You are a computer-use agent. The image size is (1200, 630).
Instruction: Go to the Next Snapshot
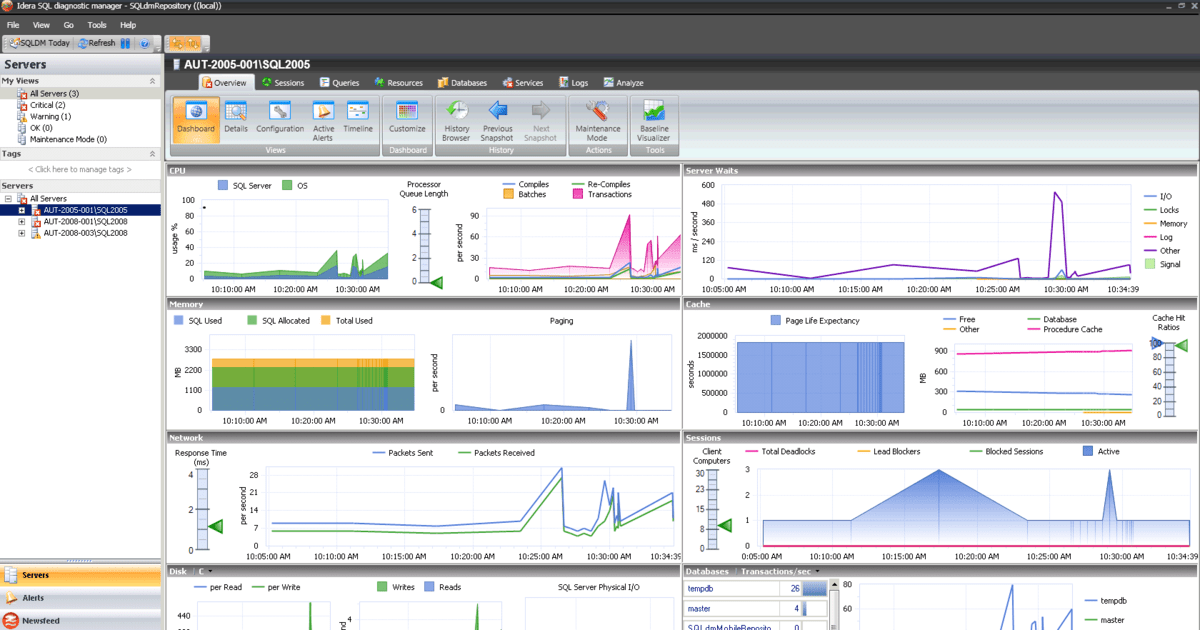coord(541,120)
